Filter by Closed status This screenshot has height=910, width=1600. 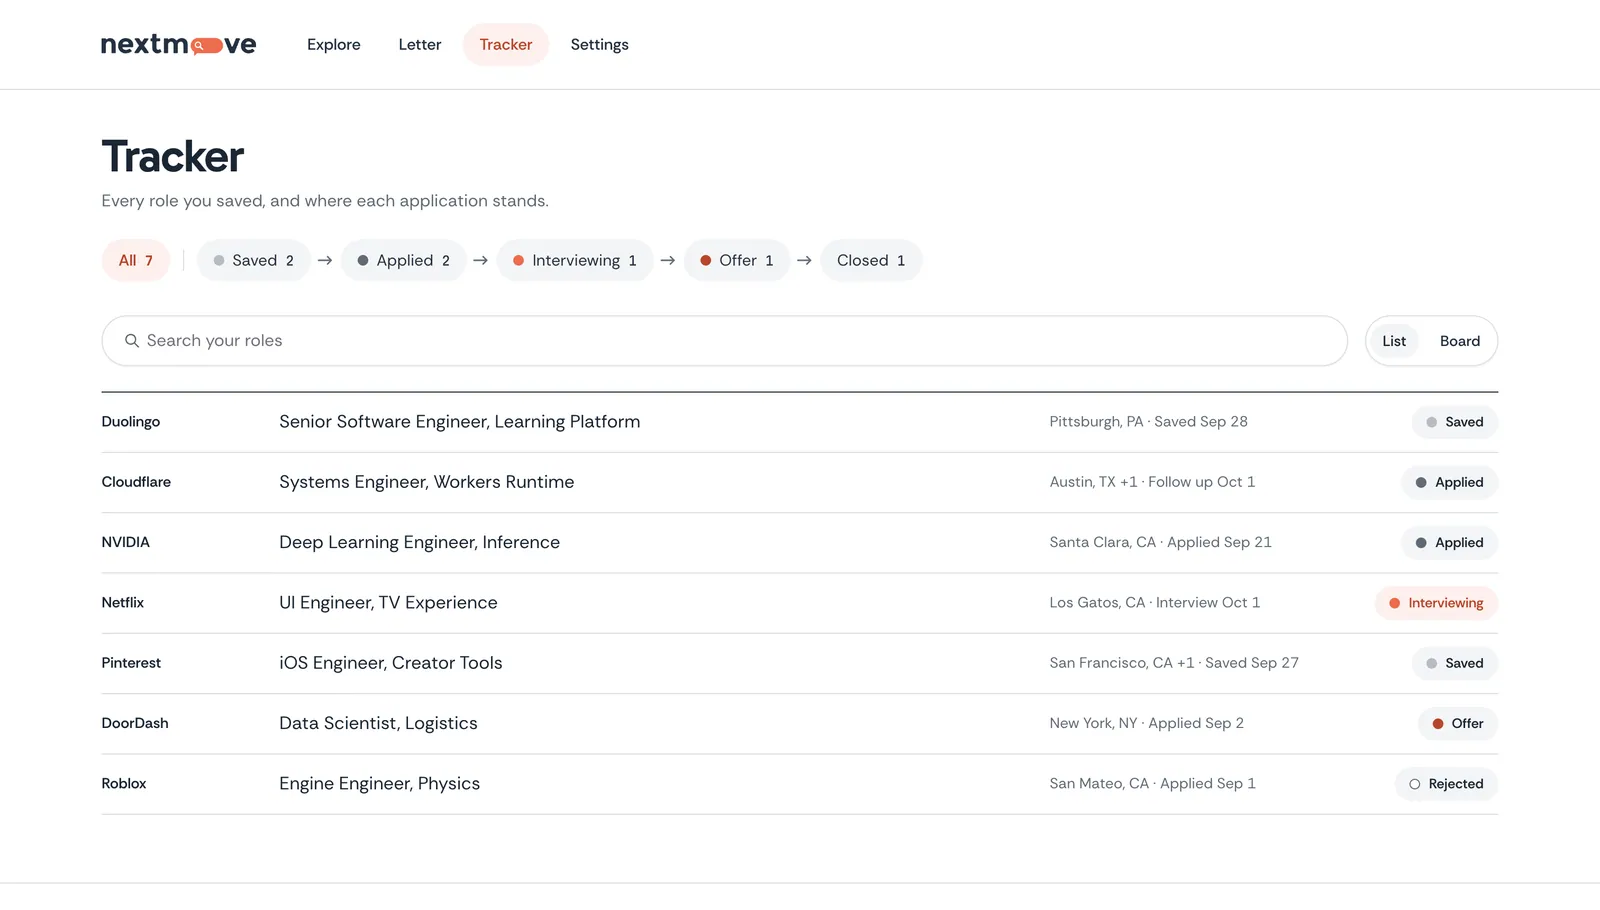[x=871, y=261]
